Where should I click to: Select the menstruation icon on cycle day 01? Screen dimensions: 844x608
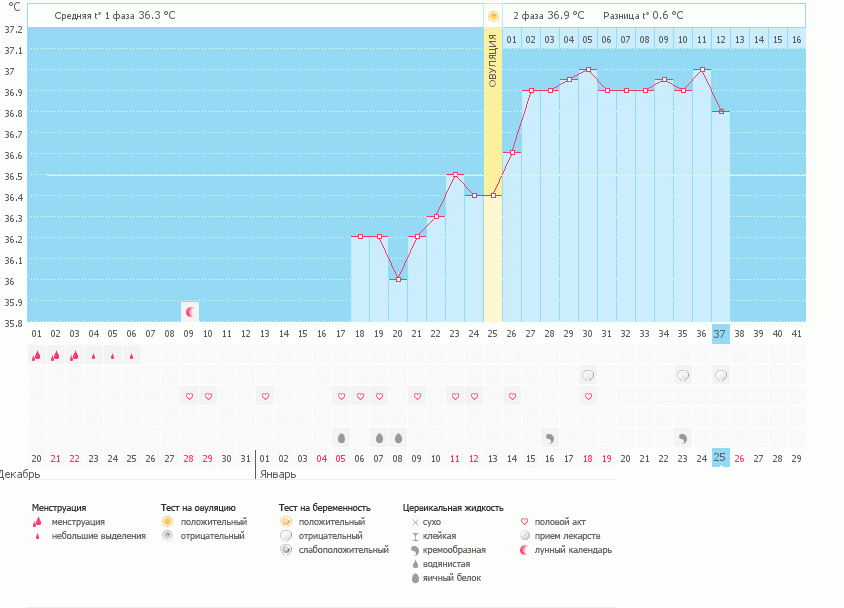coord(36,355)
